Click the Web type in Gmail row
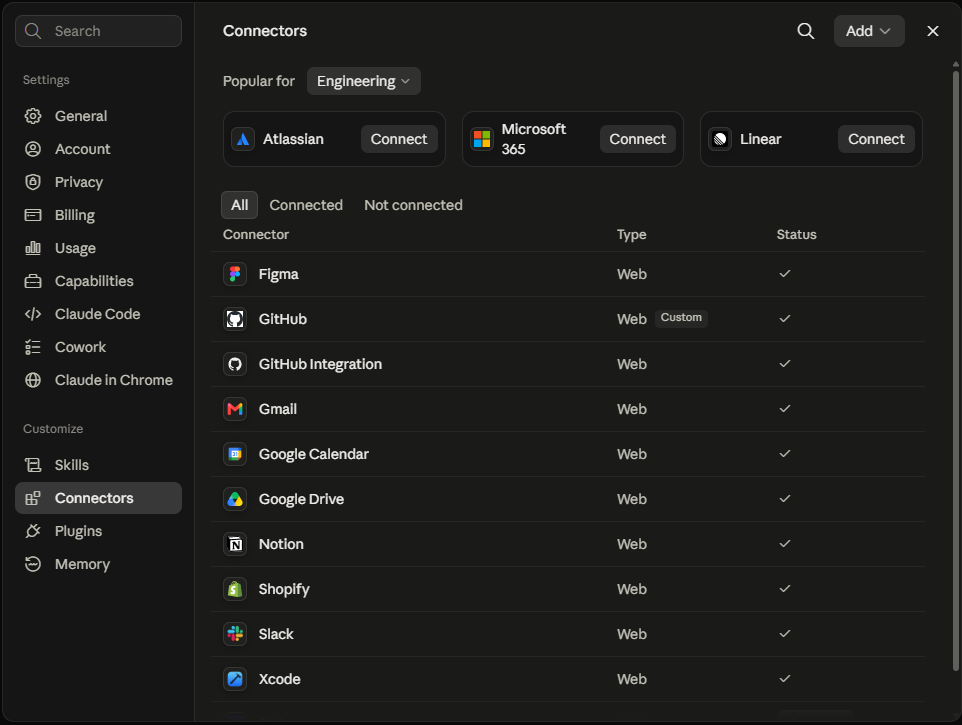Viewport: 962px width, 725px height. (632, 409)
